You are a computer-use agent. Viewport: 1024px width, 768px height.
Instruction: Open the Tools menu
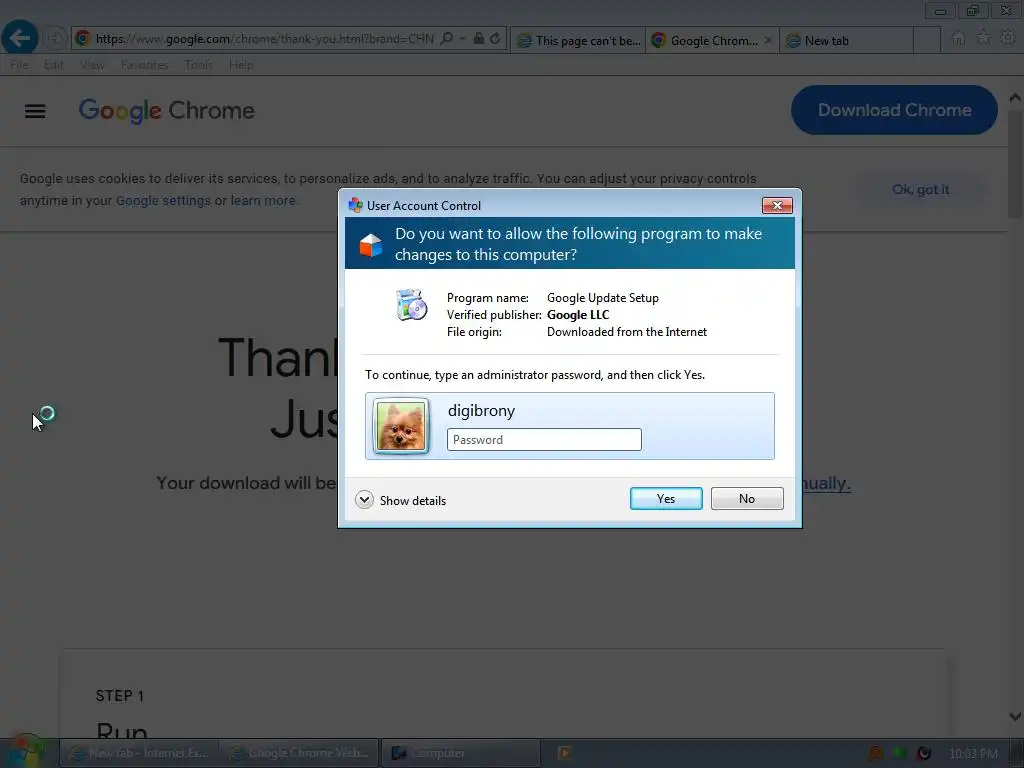click(x=198, y=65)
